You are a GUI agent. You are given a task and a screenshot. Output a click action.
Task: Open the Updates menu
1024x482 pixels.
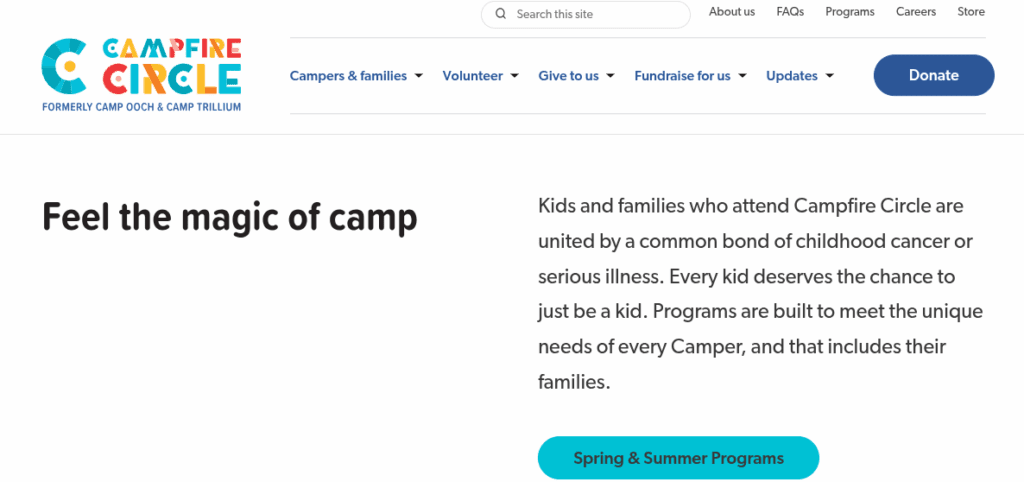coord(791,76)
